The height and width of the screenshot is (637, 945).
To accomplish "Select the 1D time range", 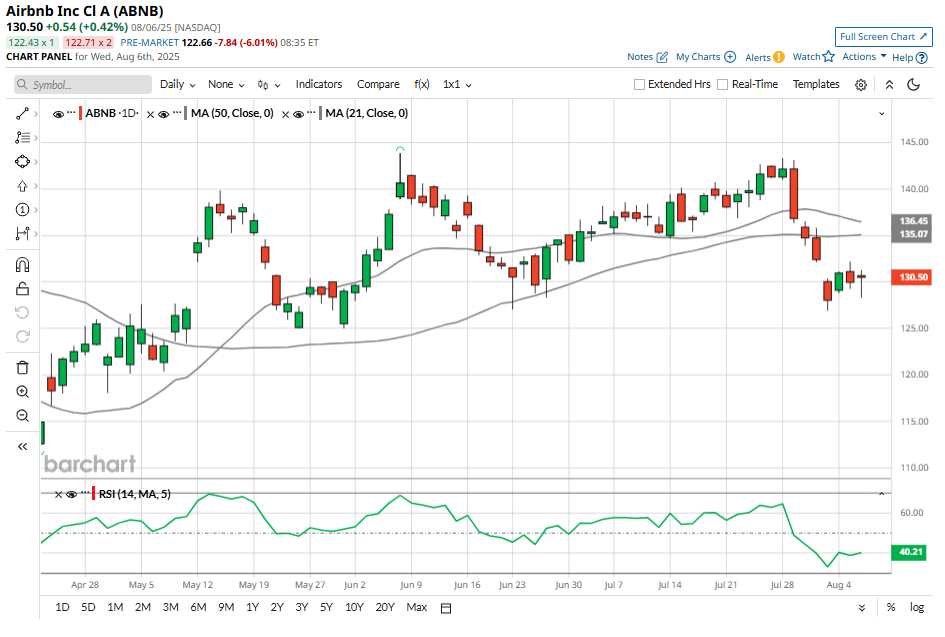I will pos(62,607).
